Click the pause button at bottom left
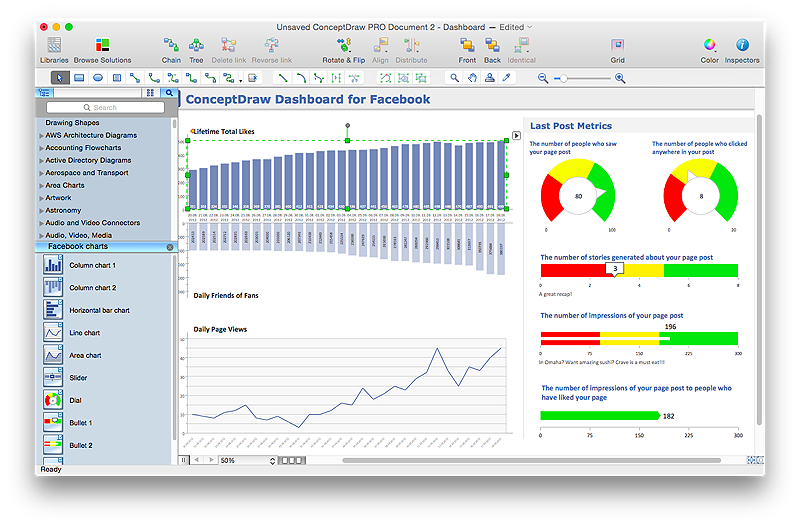This screenshot has height=526, width=800. click(184, 460)
